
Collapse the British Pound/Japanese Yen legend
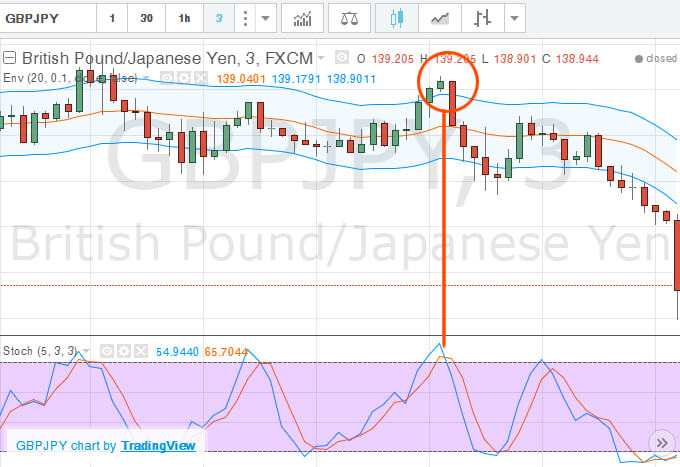pos(10,58)
